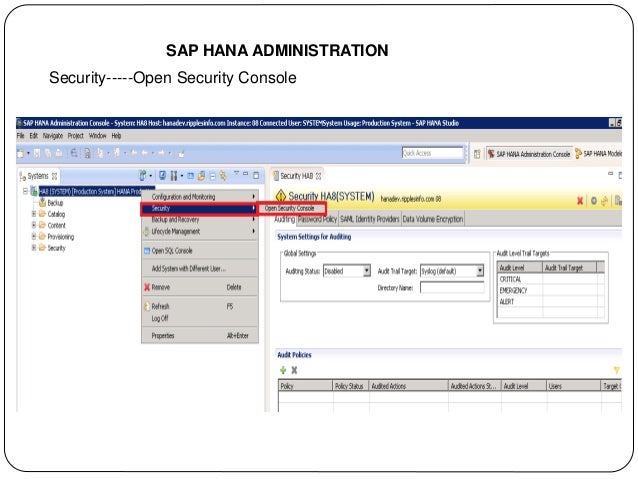Close the Security HA8 editor tab

coord(319,176)
